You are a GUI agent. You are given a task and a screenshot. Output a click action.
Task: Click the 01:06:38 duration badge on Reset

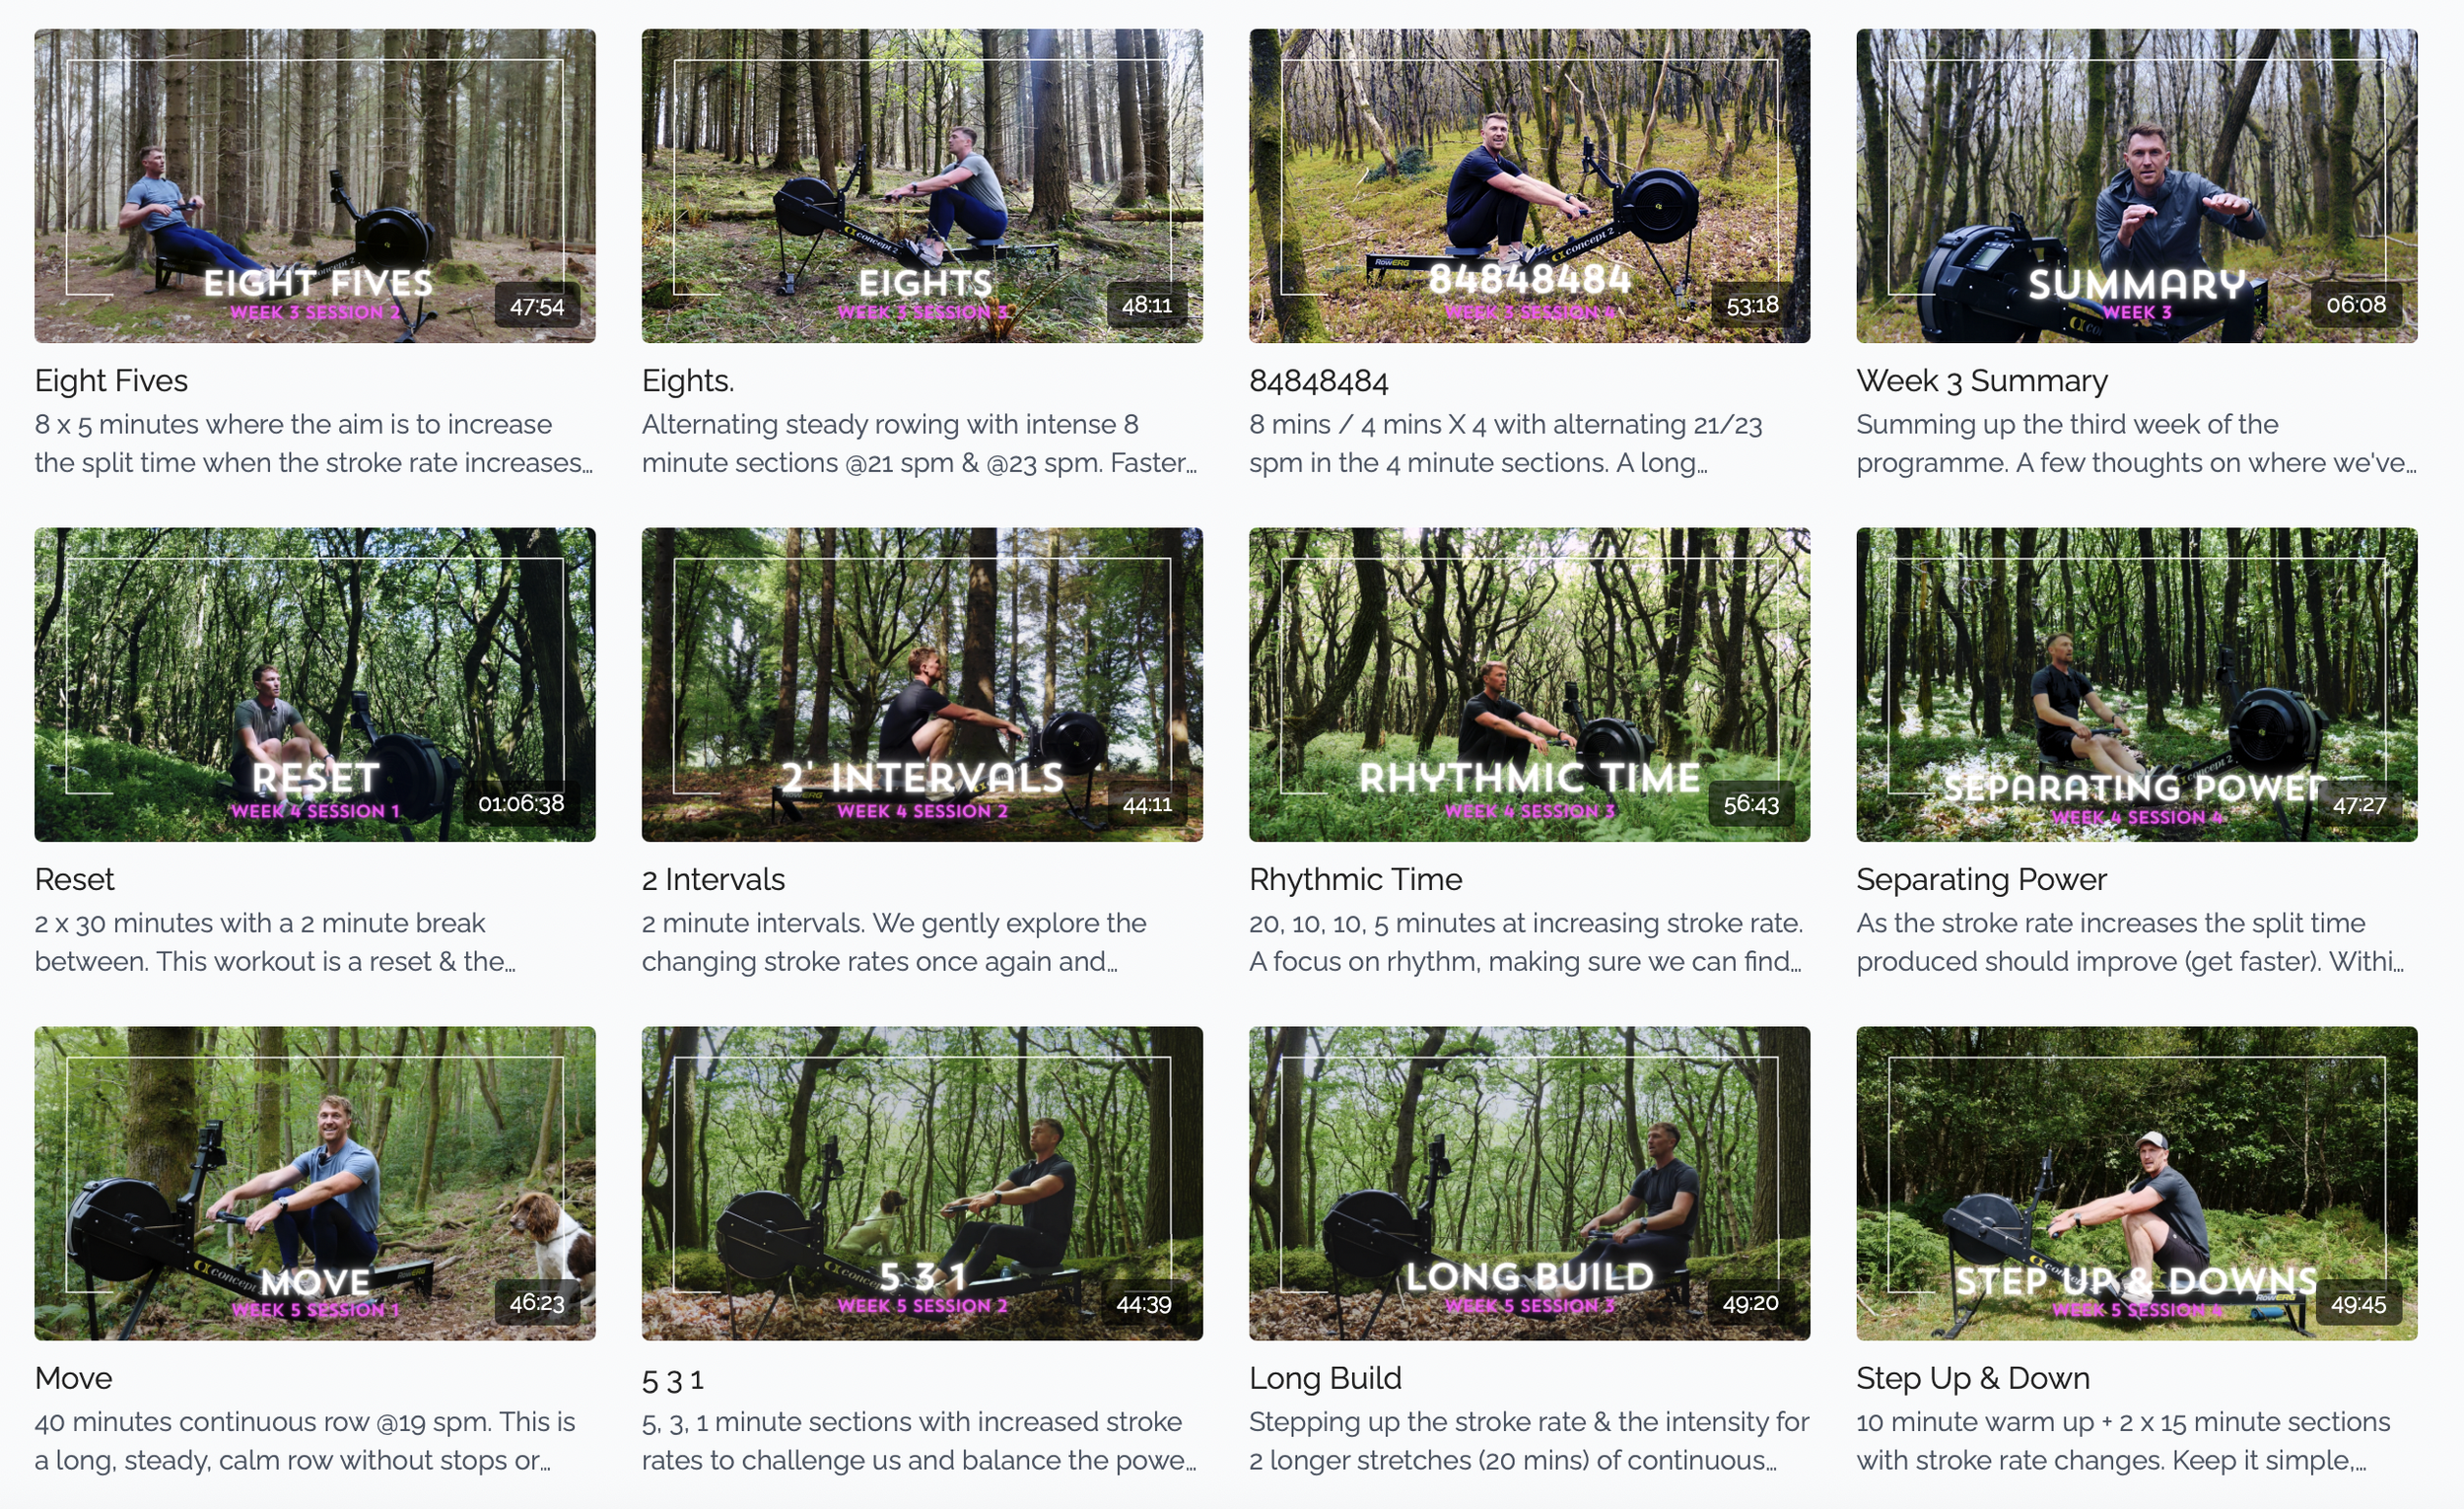[x=520, y=804]
